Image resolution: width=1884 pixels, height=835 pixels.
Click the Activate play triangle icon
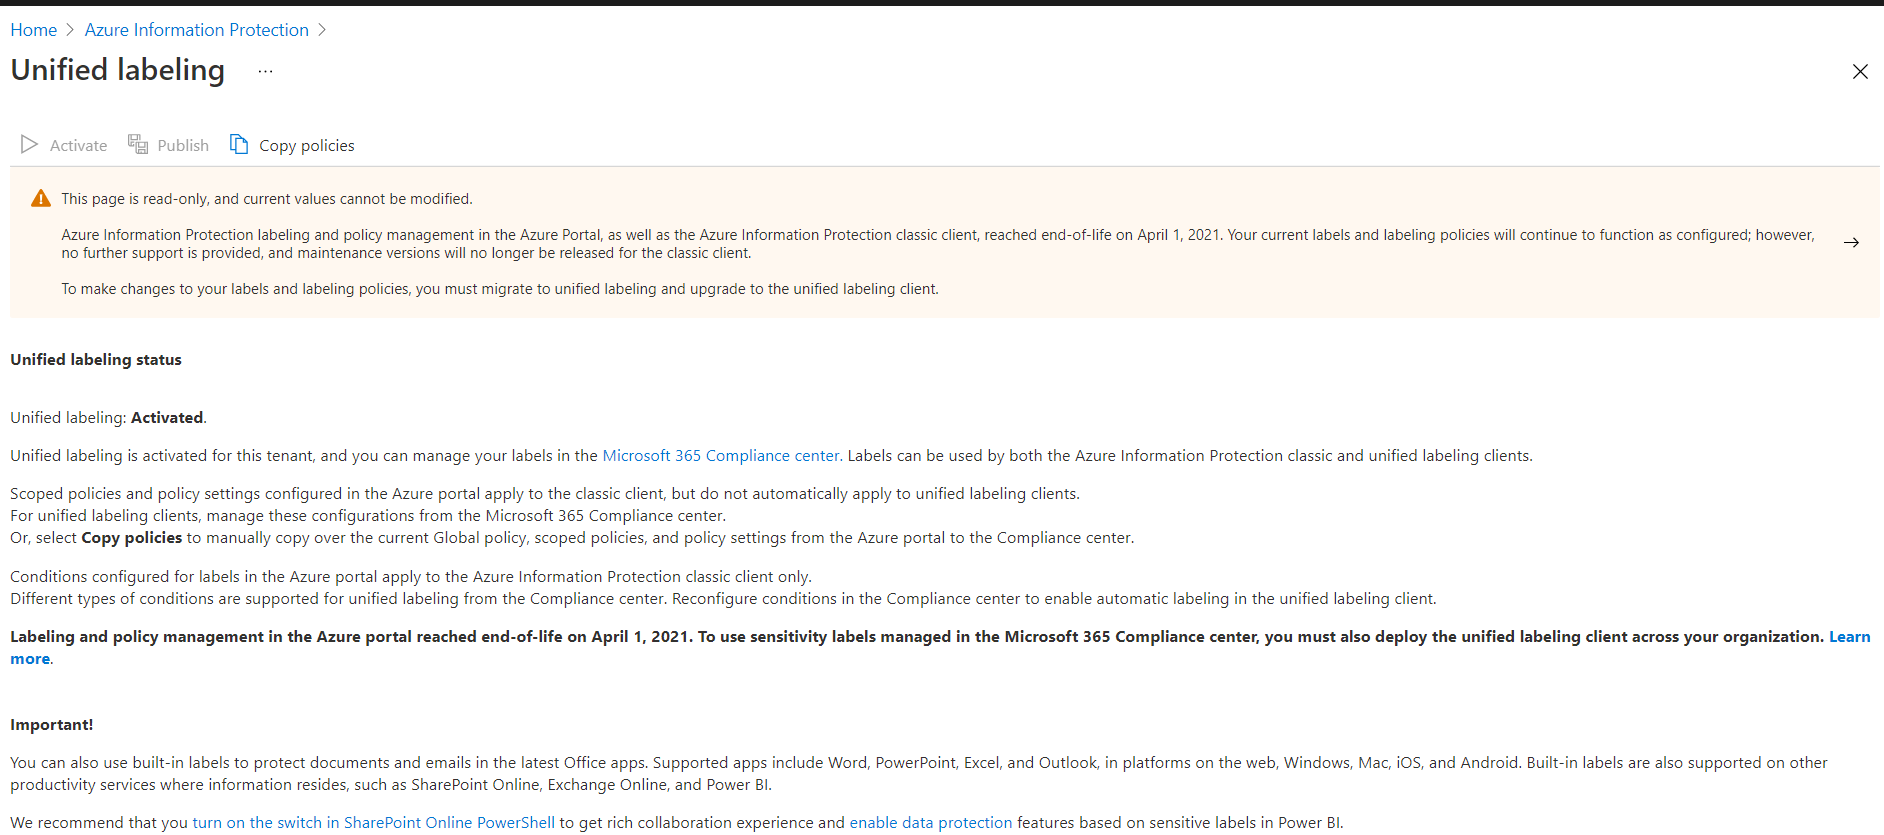(29, 145)
